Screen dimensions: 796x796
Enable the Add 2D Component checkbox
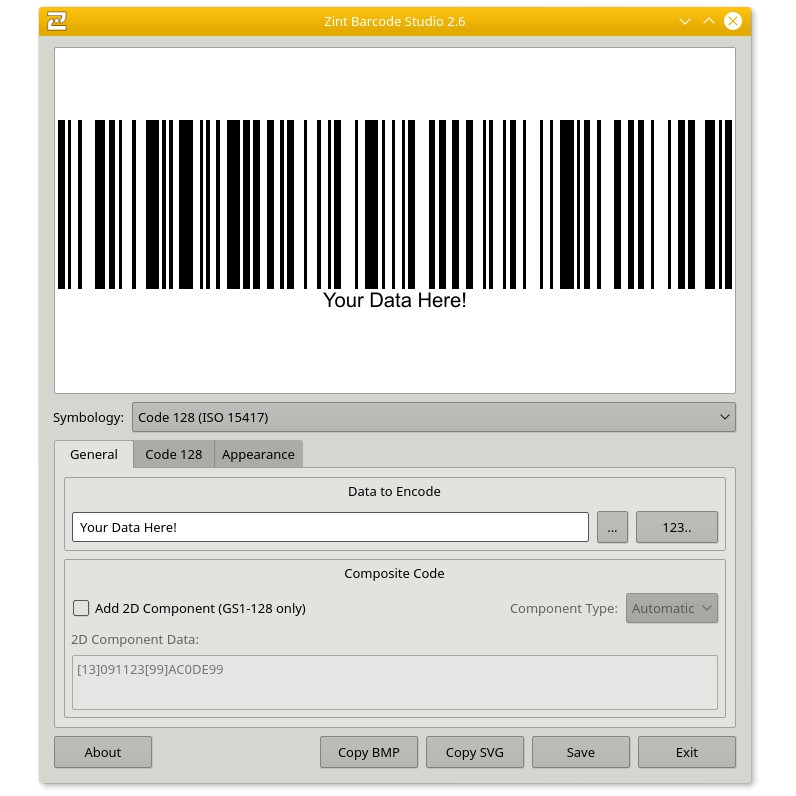point(82,608)
